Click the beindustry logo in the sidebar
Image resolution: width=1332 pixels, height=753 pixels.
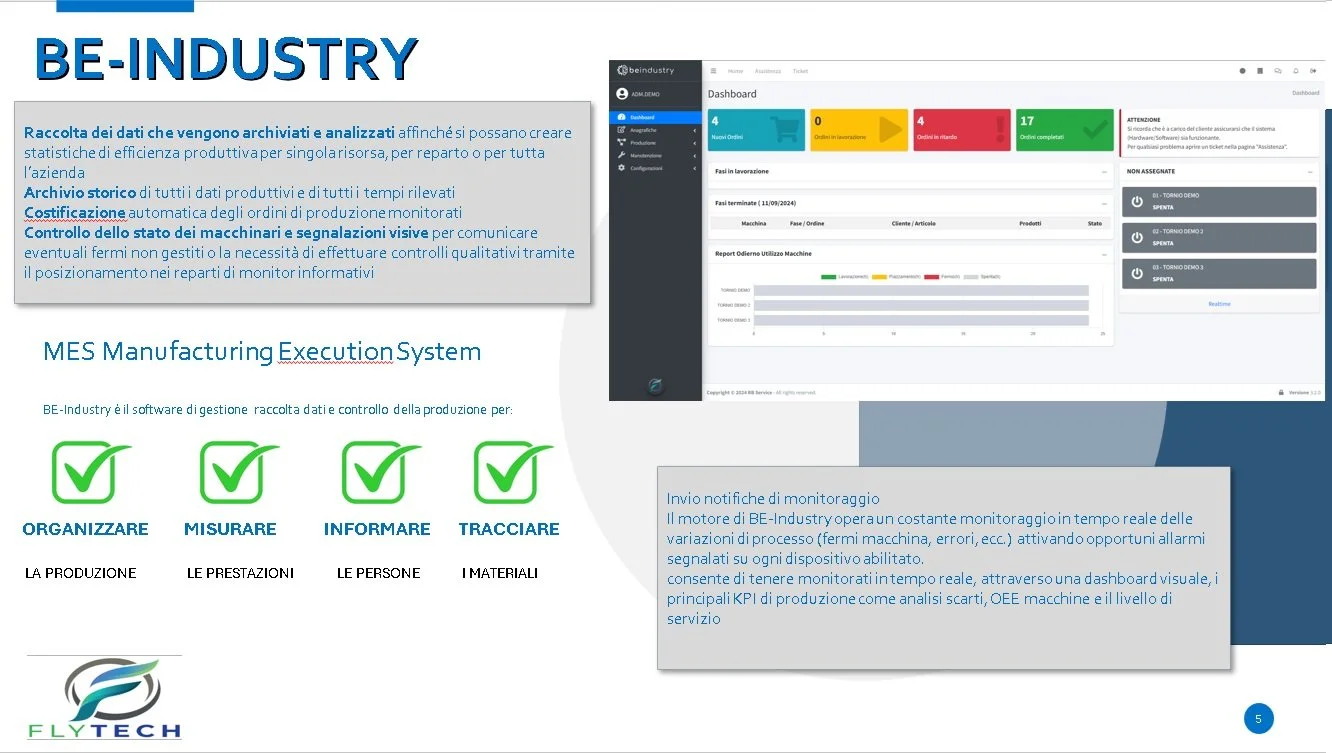click(646, 70)
